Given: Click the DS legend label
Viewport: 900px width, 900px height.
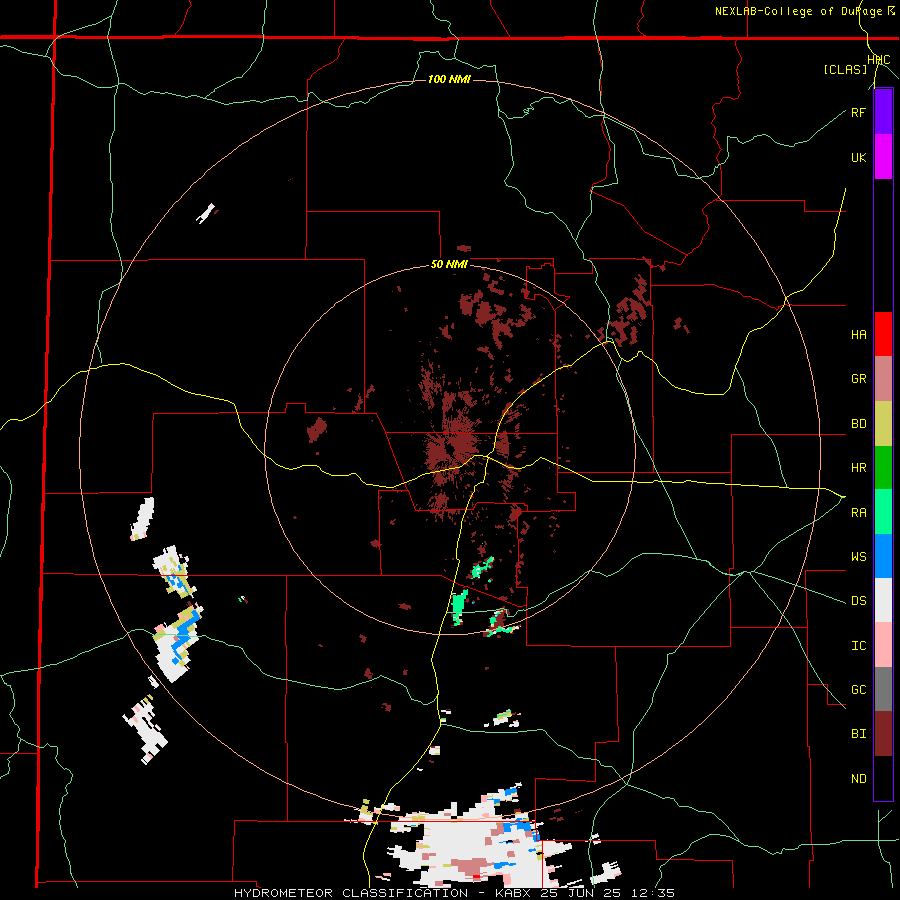Looking at the screenshot, I should [858, 601].
